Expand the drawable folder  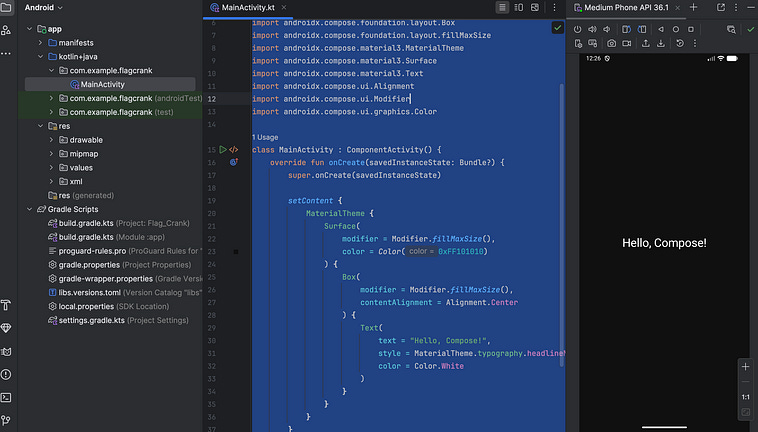click(51, 140)
